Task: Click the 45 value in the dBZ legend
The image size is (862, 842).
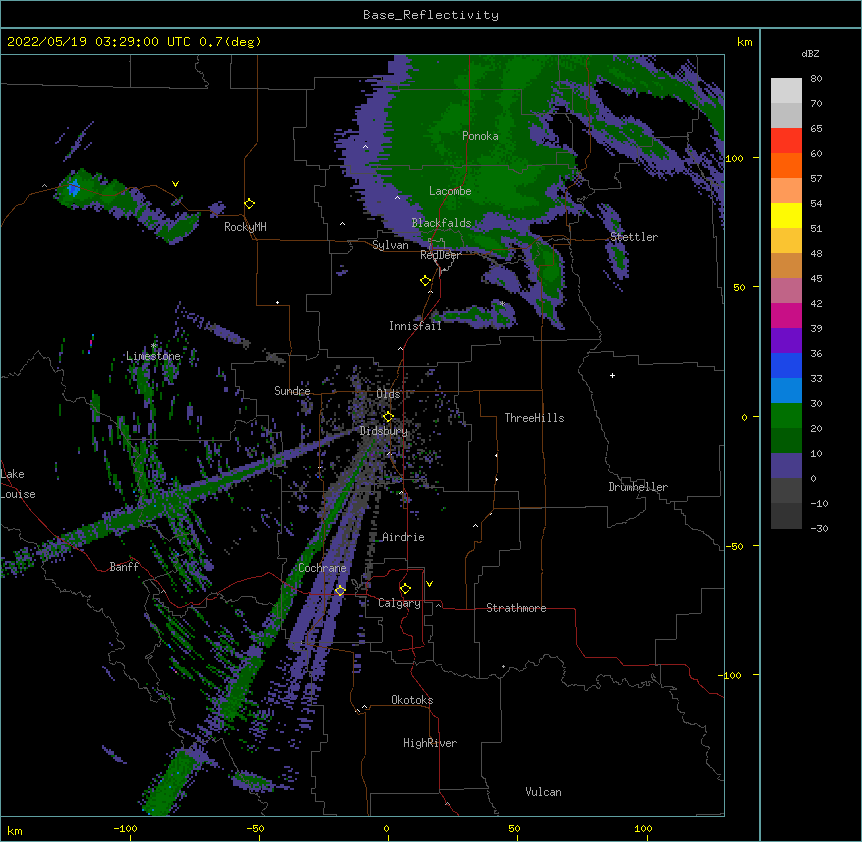Action: [816, 279]
